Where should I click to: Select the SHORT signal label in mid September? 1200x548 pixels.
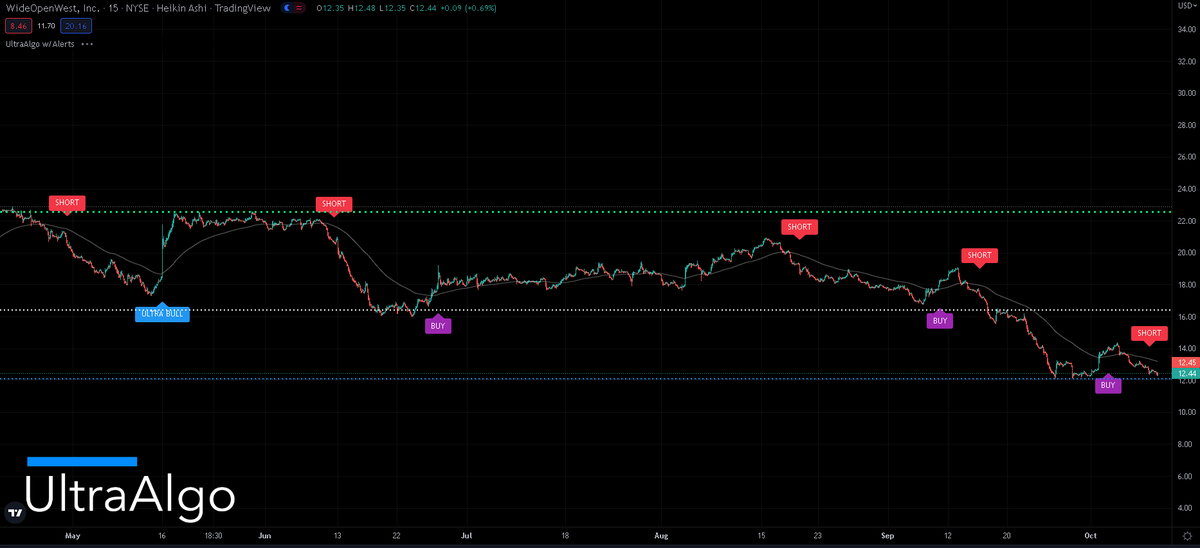pos(979,255)
